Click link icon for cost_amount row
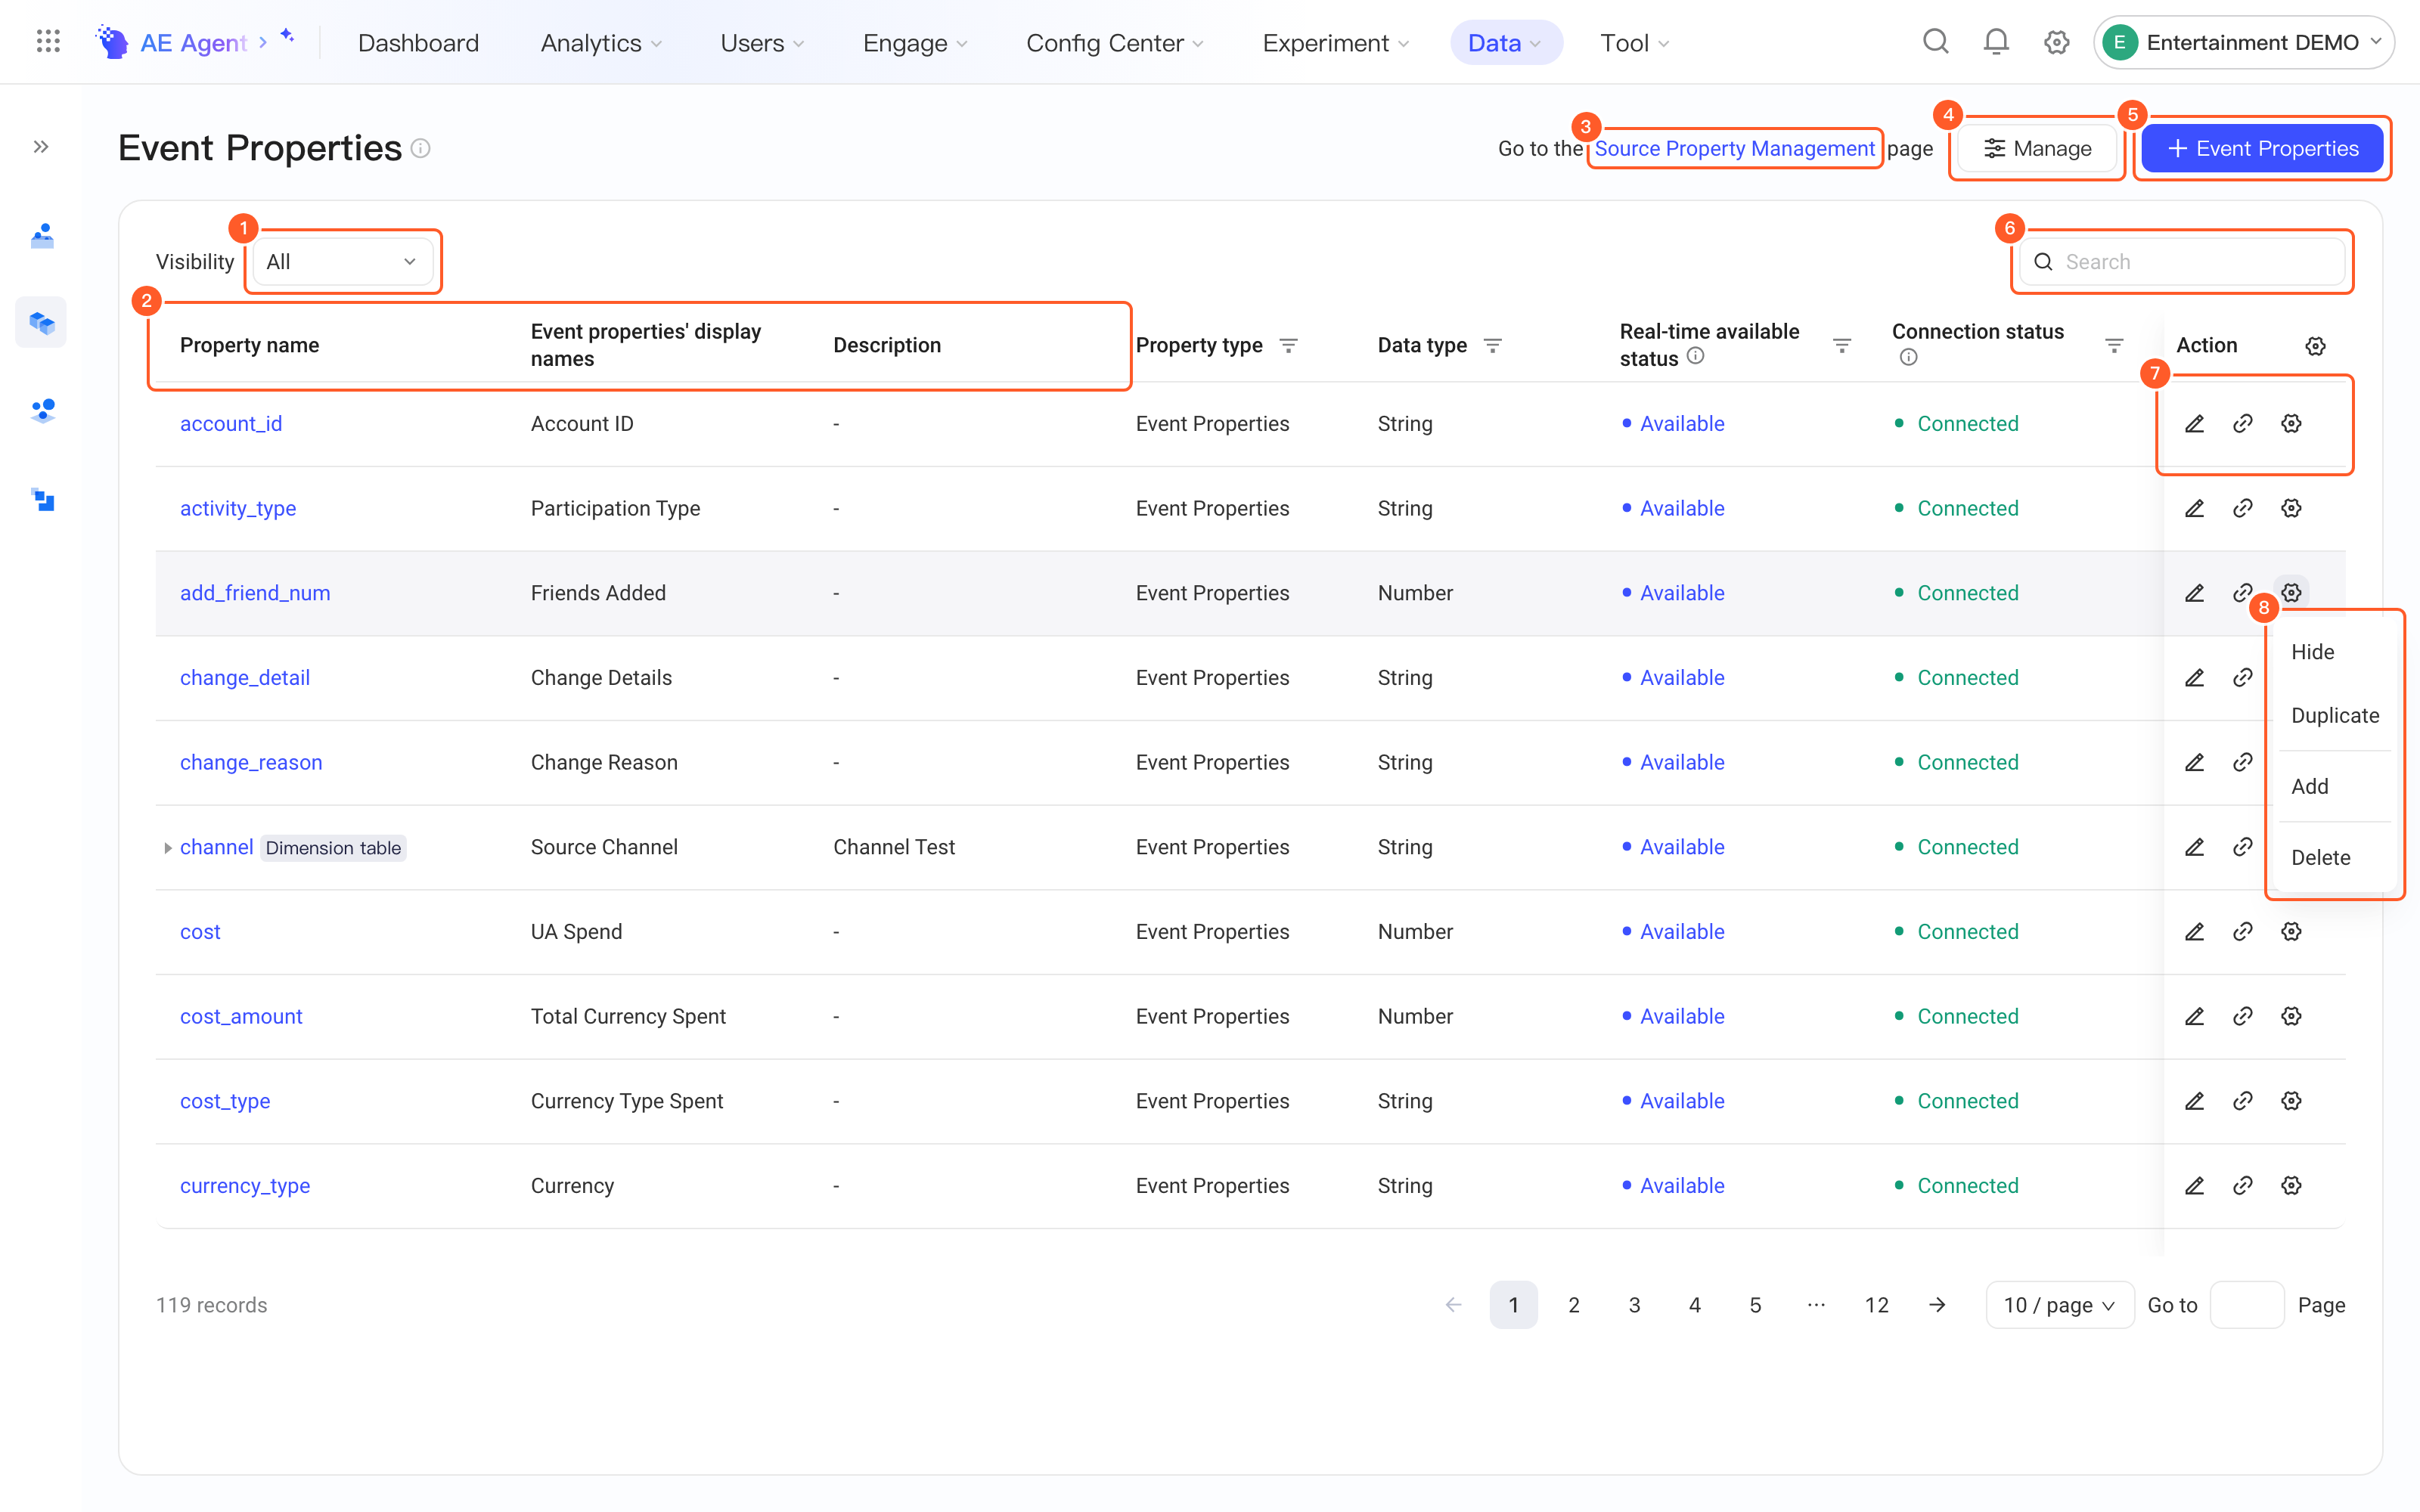The width and height of the screenshot is (2420, 1512). point(2242,1016)
